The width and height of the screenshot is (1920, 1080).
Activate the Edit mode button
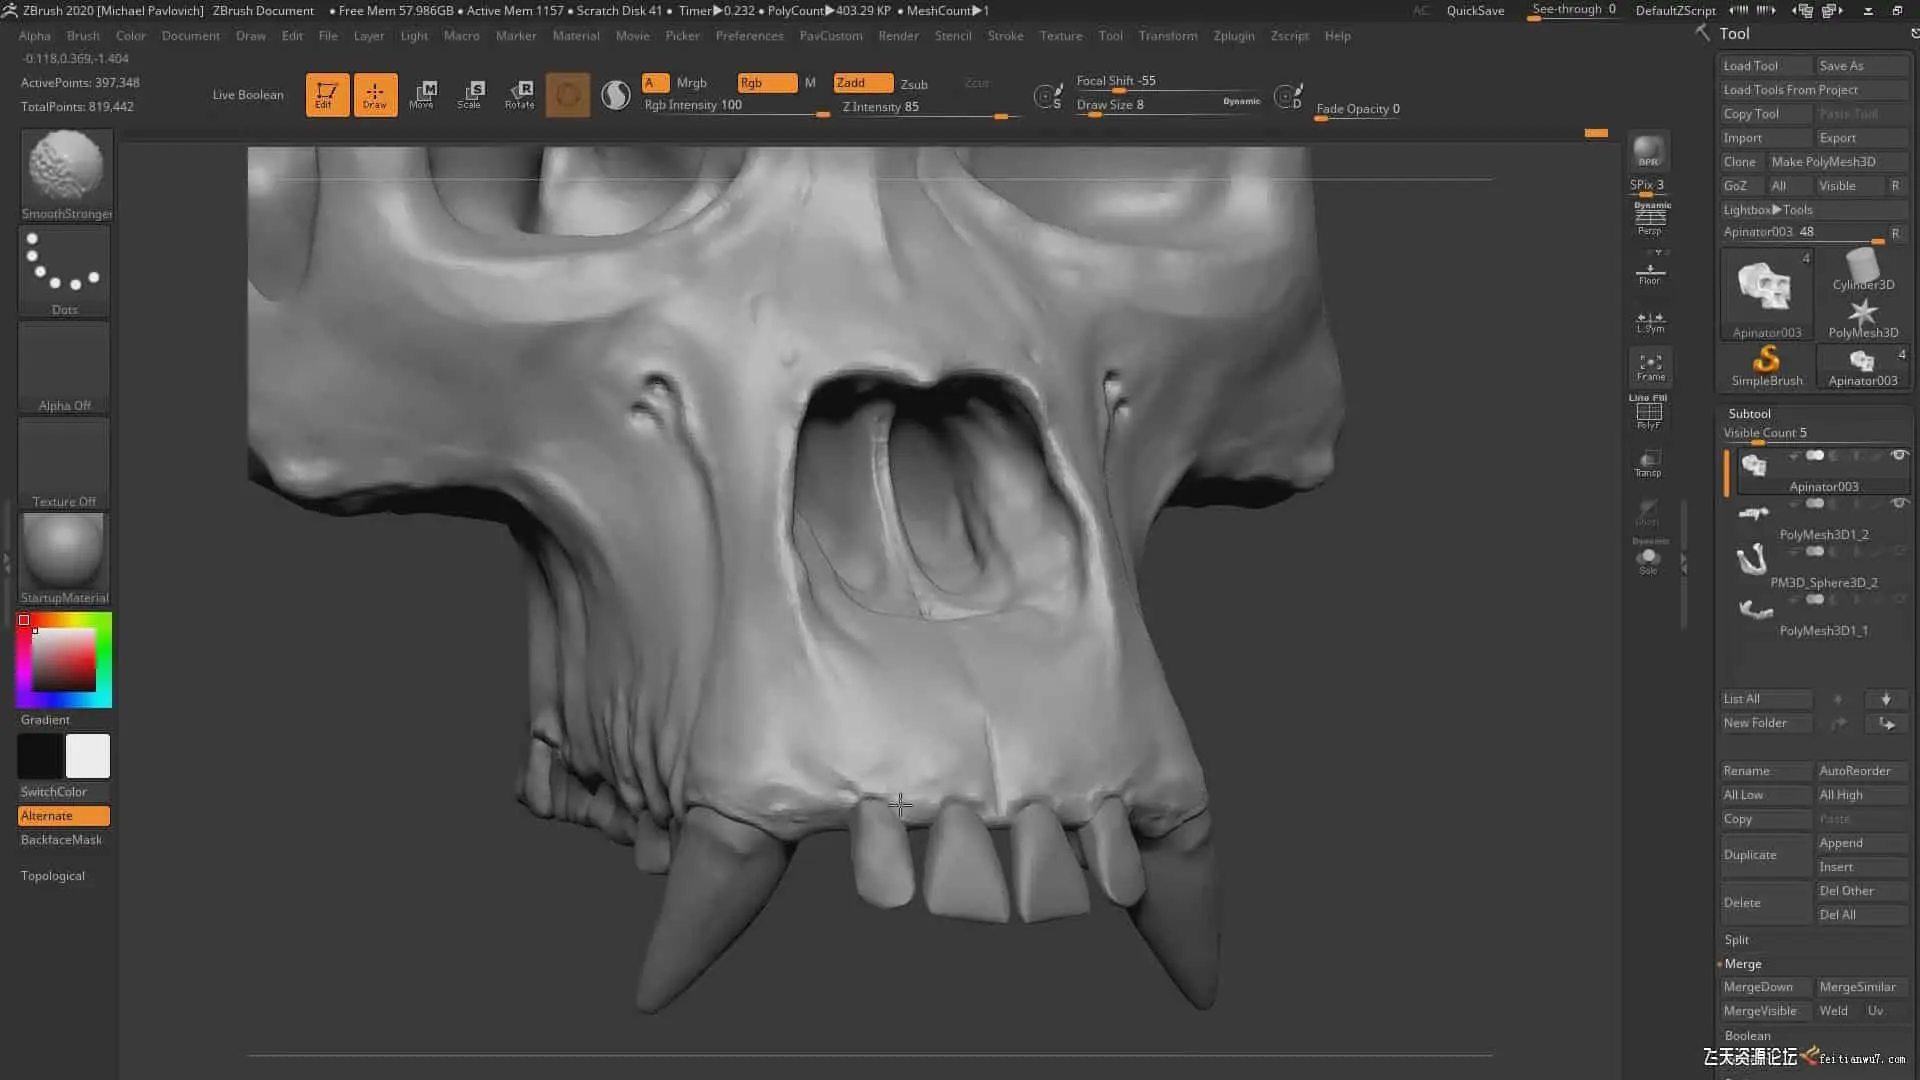[327, 95]
